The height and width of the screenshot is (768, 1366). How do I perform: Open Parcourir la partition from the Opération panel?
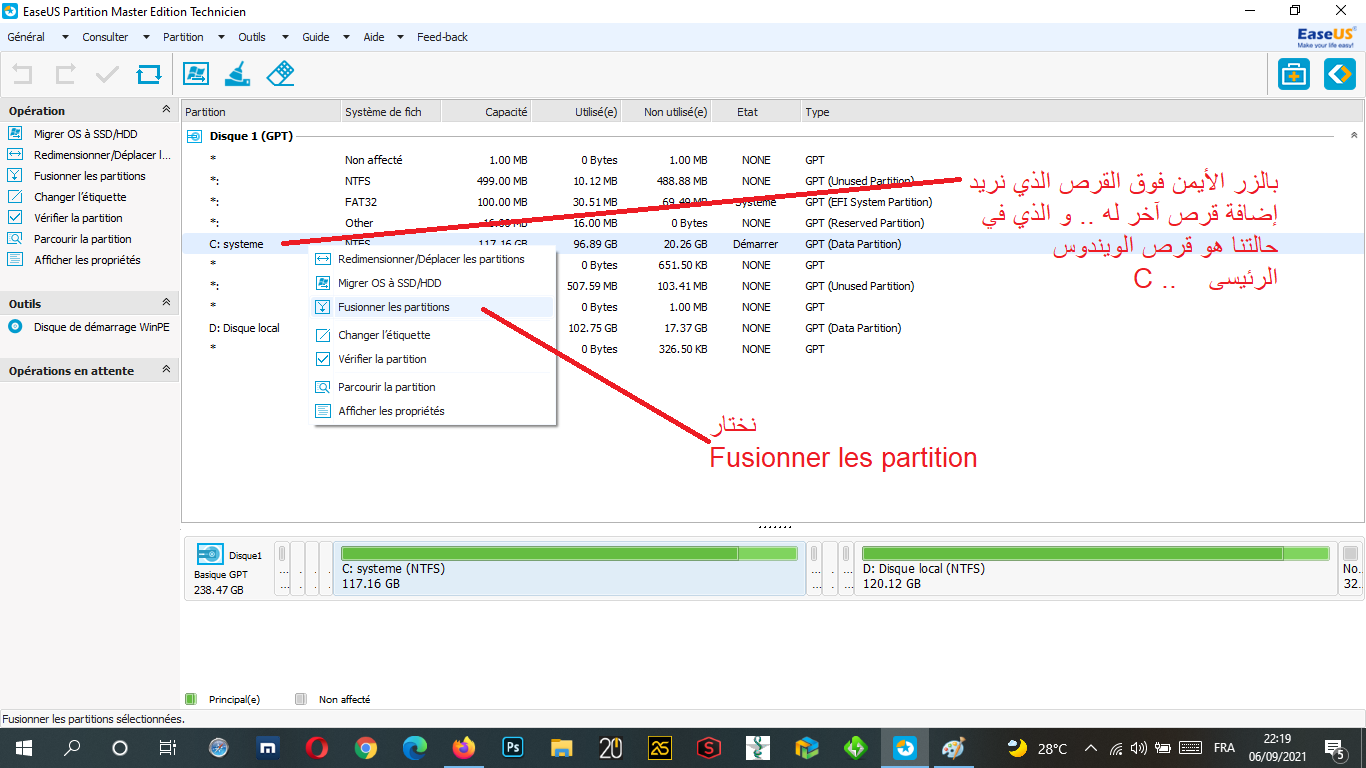[70, 239]
